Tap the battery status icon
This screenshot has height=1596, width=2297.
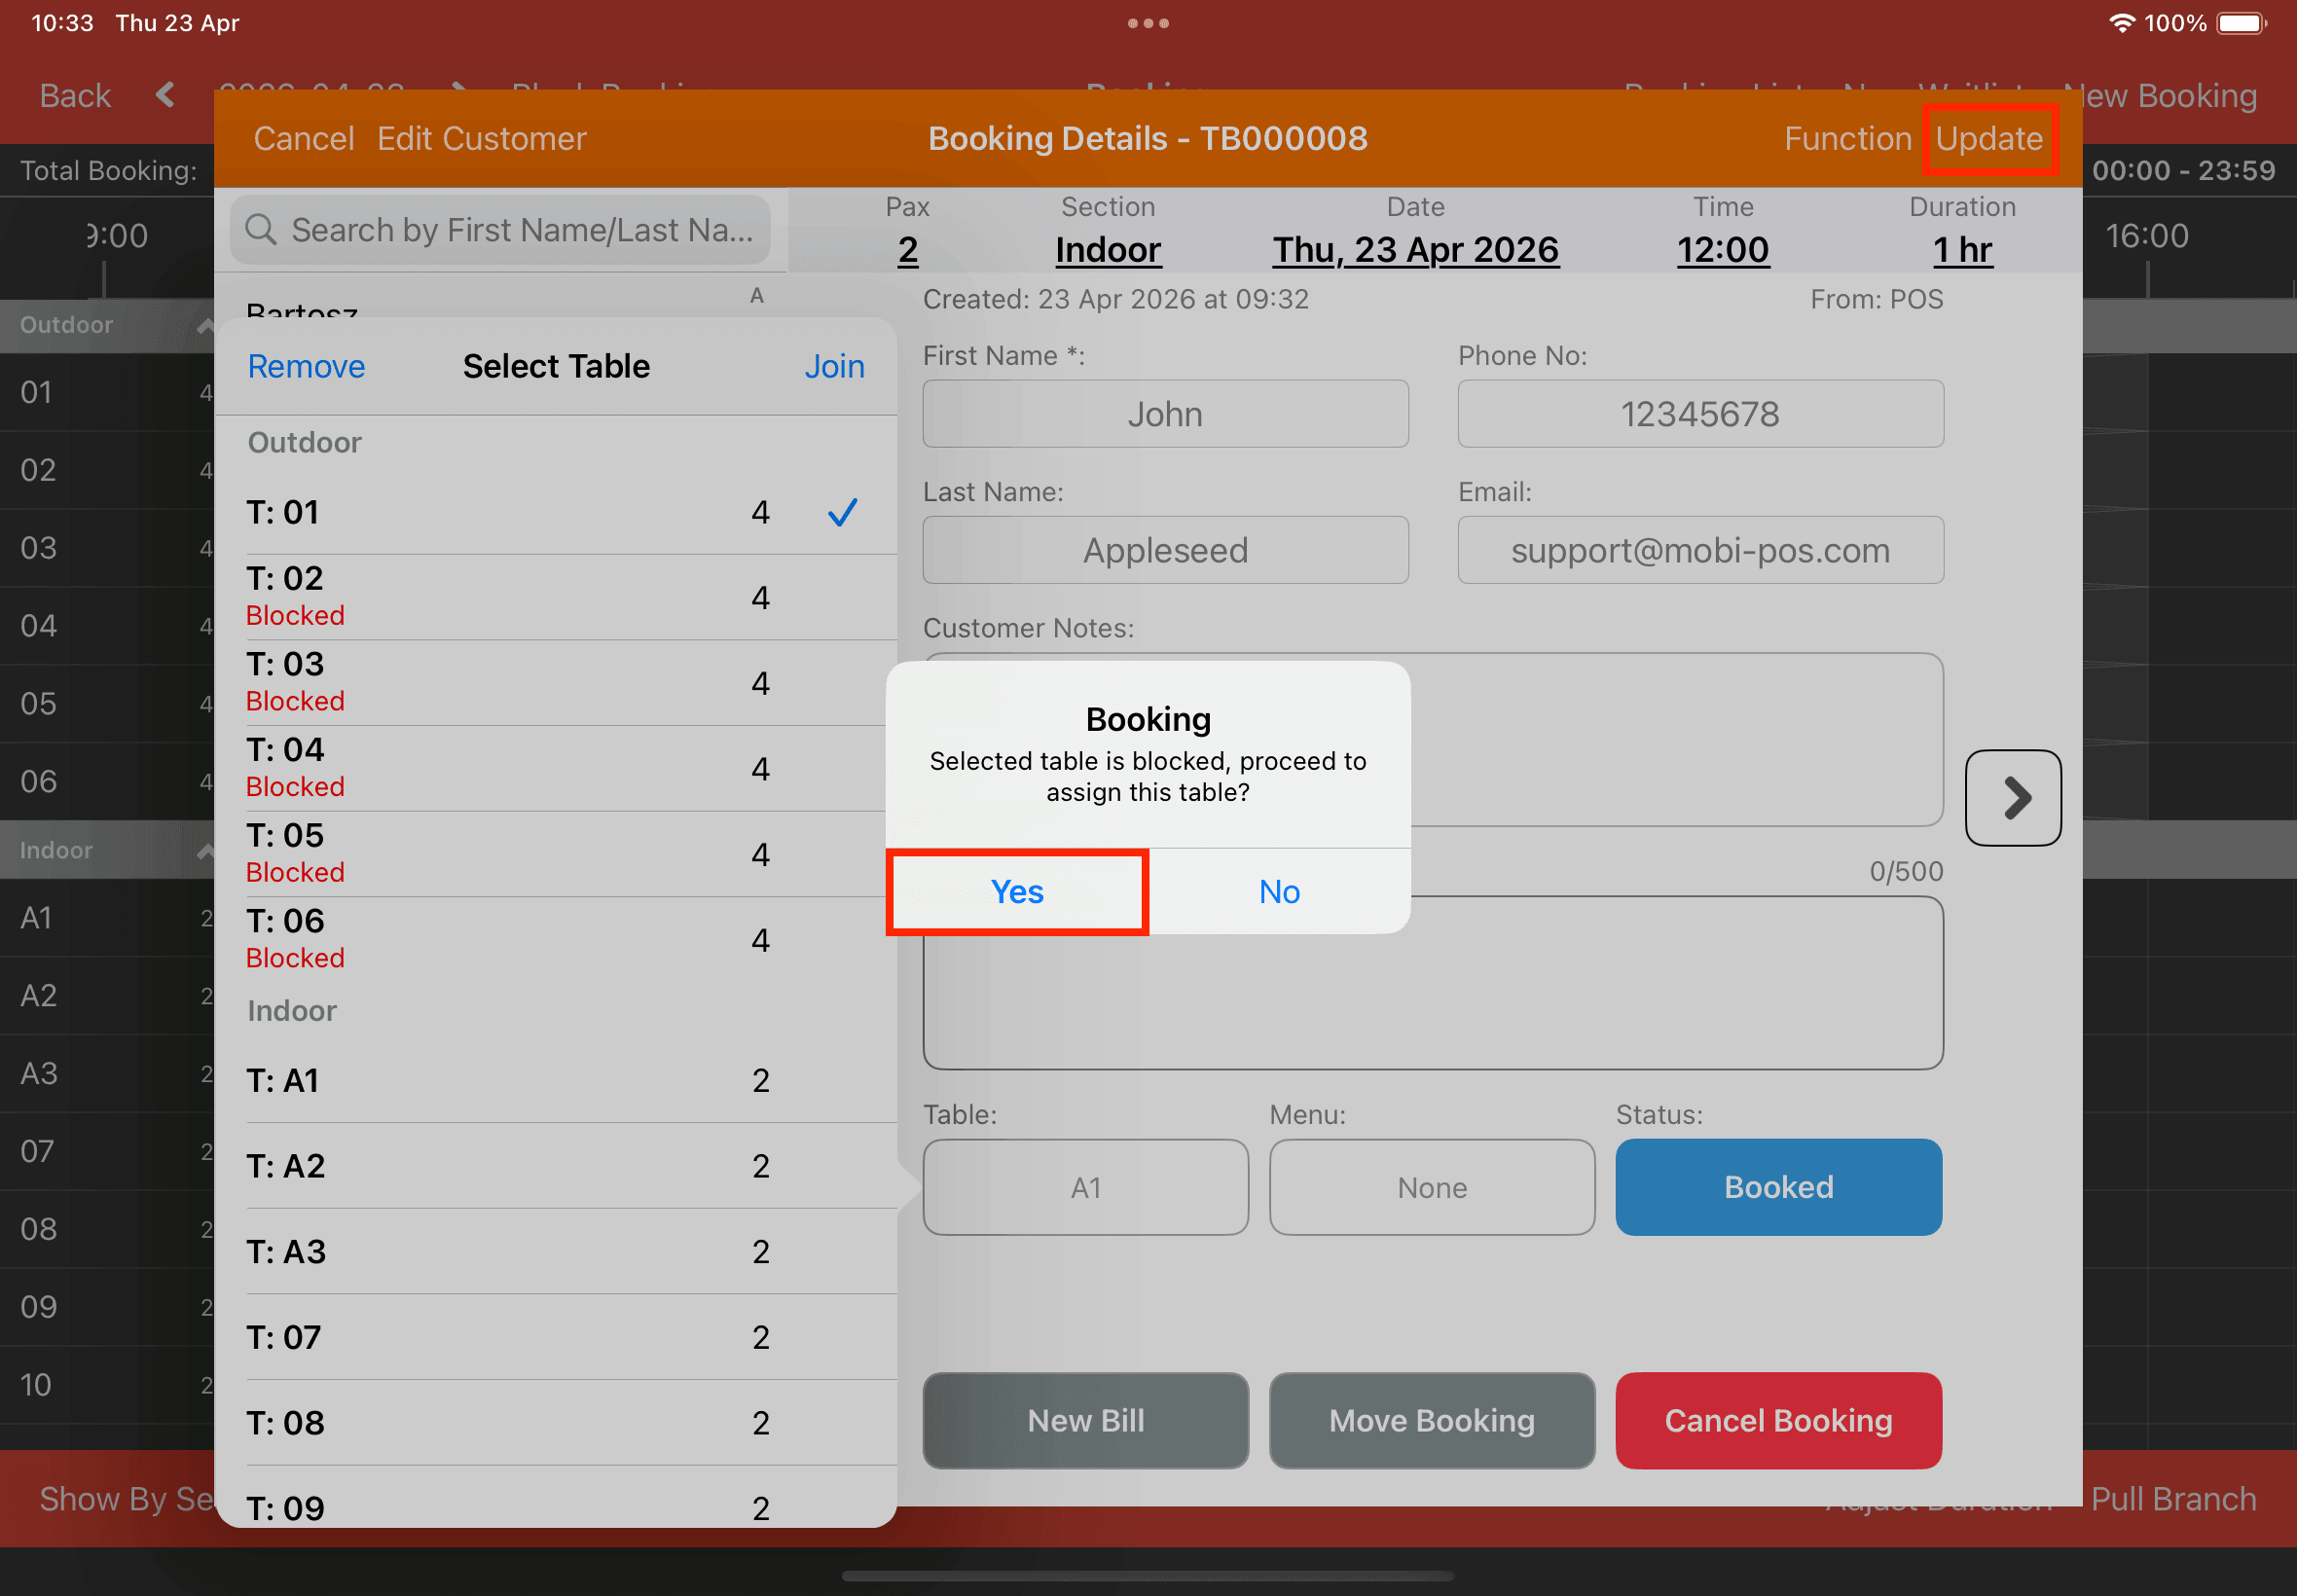(2240, 22)
